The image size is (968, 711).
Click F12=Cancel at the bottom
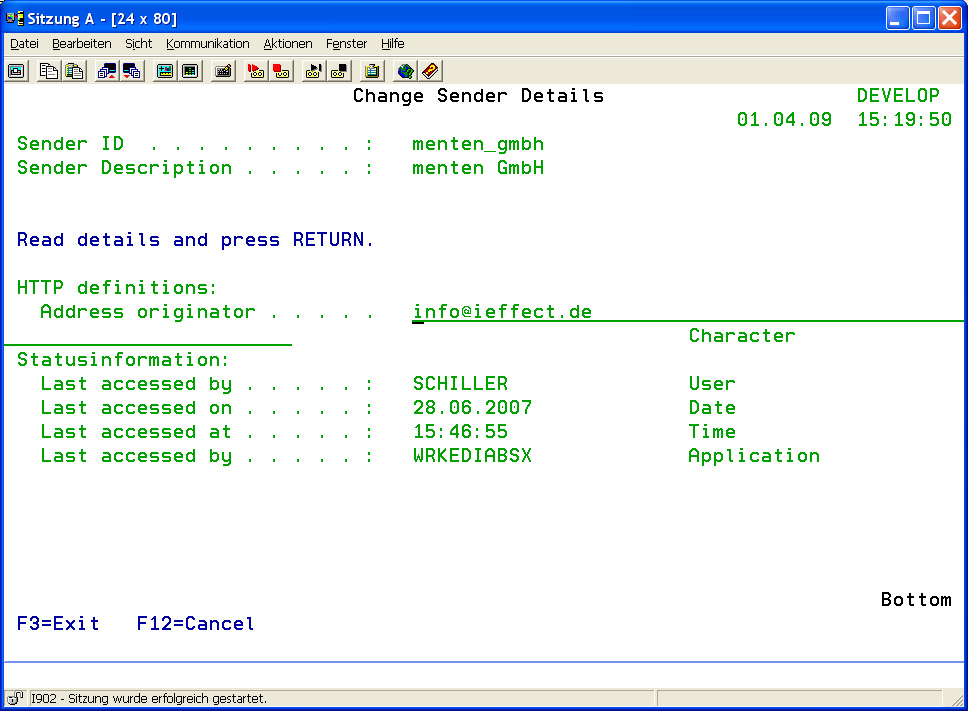[x=195, y=624]
